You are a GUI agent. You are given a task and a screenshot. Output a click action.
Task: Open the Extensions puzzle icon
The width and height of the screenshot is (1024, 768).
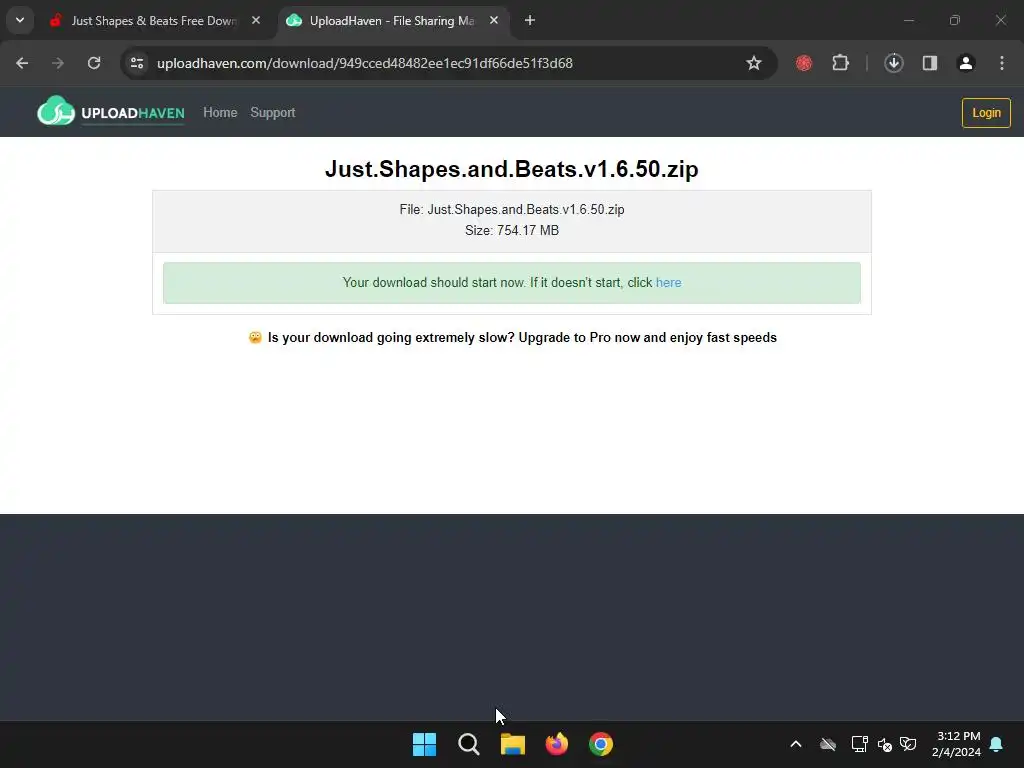(x=840, y=63)
